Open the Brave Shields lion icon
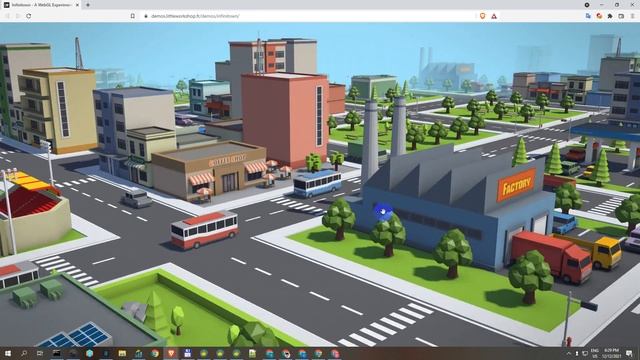Image resolution: width=640 pixels, height=360 pixels. pos(482,16)
